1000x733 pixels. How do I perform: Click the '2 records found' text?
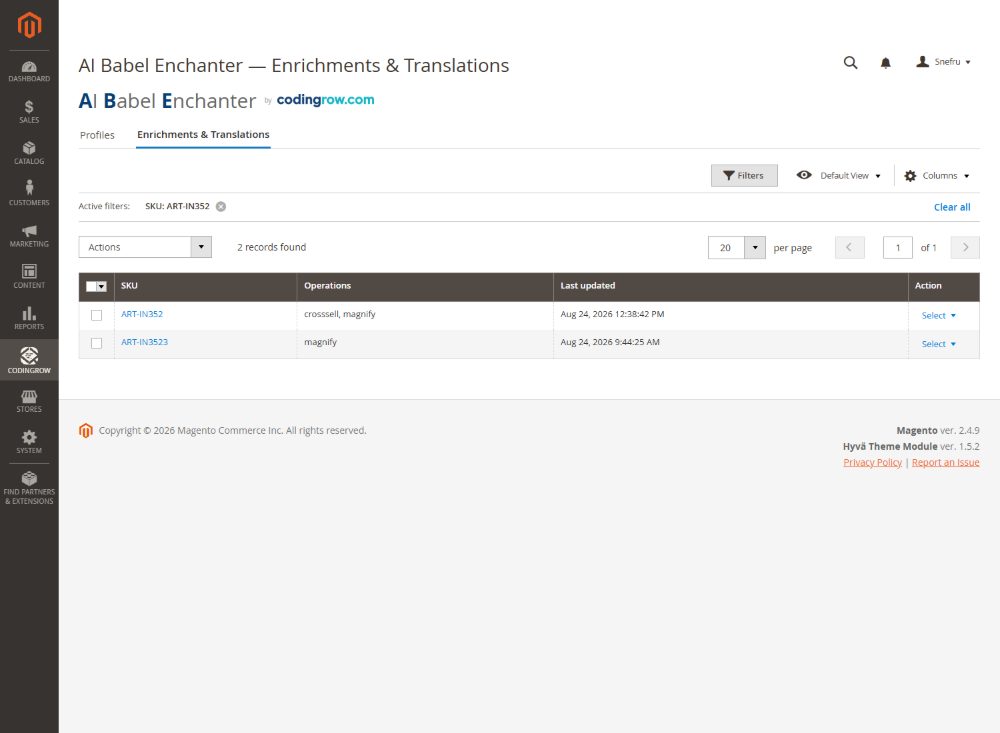(x=272, y=247)
